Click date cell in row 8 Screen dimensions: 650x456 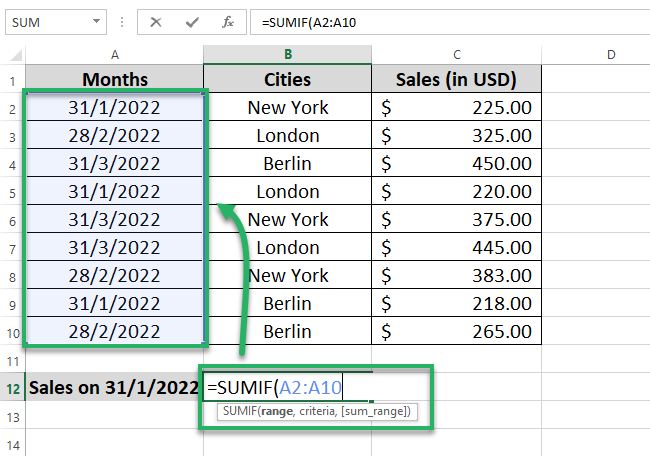(x=115, y=275)
